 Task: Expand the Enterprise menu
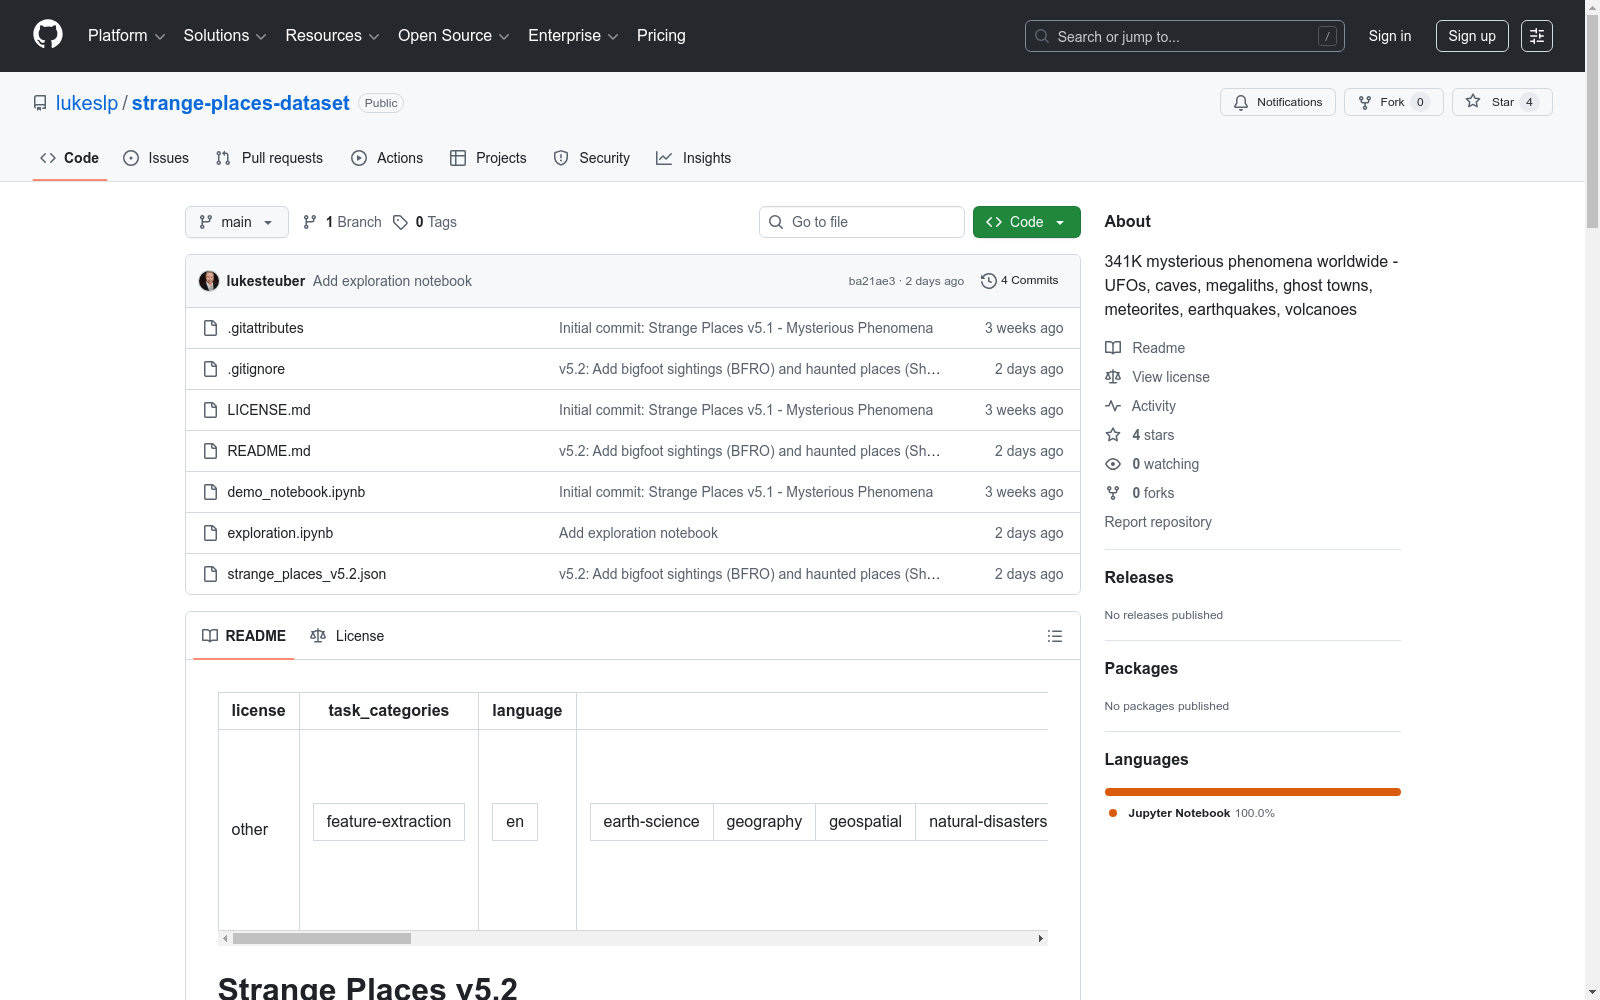[573, 36]
